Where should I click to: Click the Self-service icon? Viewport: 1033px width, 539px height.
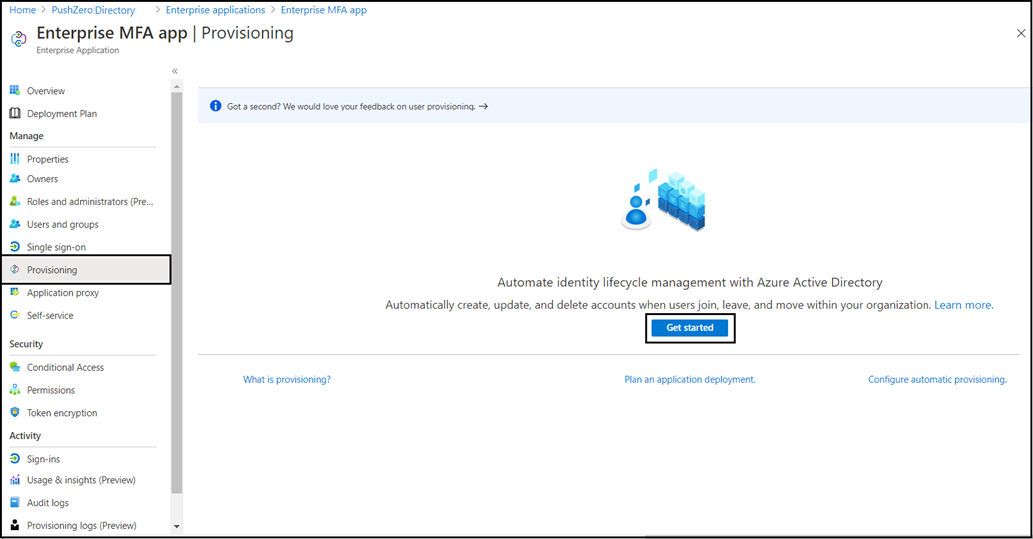(14, 315)
